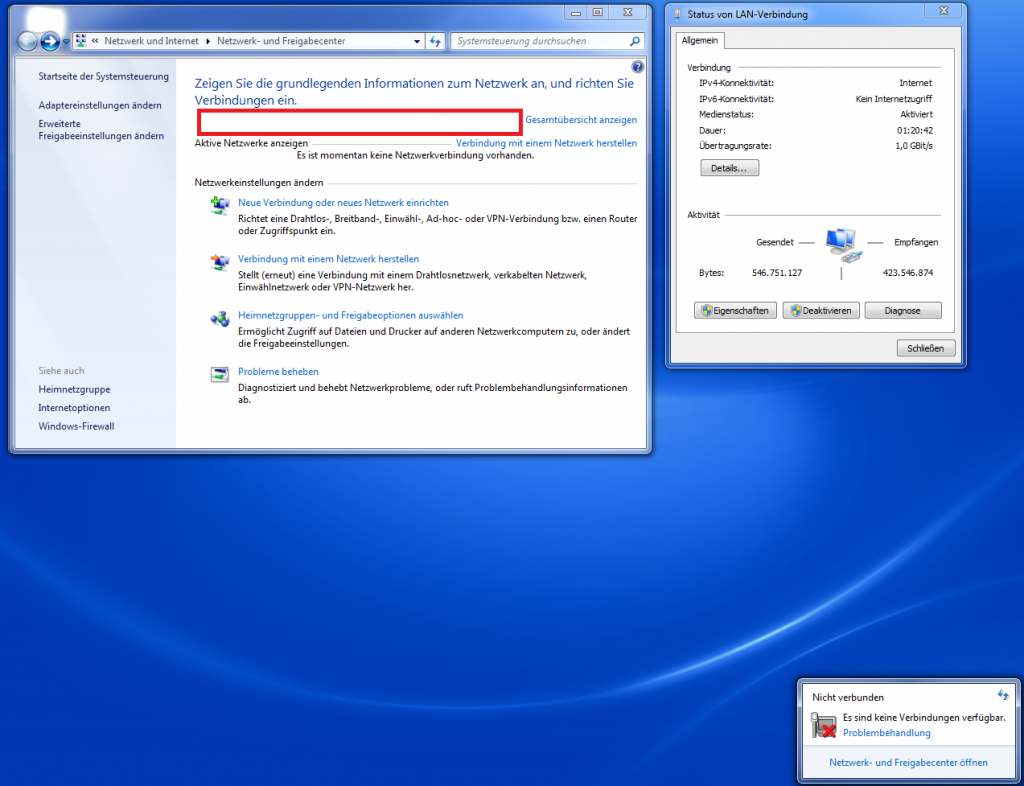Open 'Heimnetzgruppen- und Freigabeoptionen auswählen'
Image resolution: width=1024 pixels, height=786 pixels.
click(351, 315)
